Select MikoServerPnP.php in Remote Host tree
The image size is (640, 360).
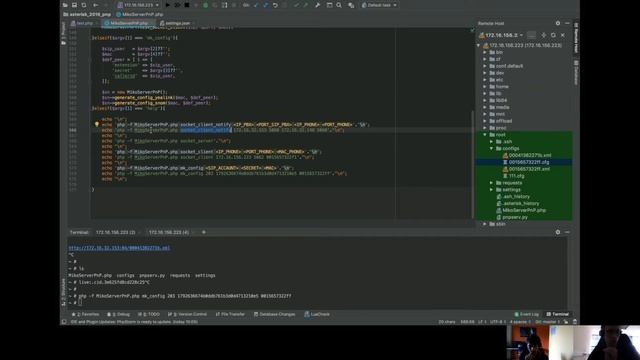(521, 210)
